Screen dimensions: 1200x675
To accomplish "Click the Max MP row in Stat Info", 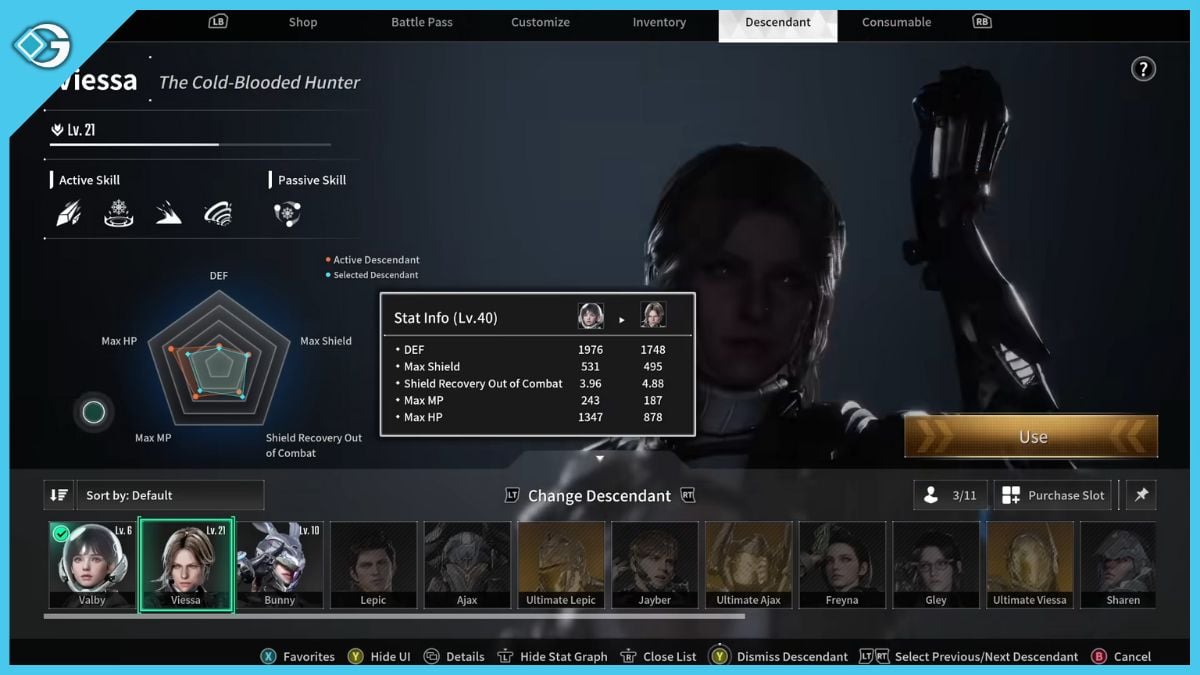I will coord(537,401).
